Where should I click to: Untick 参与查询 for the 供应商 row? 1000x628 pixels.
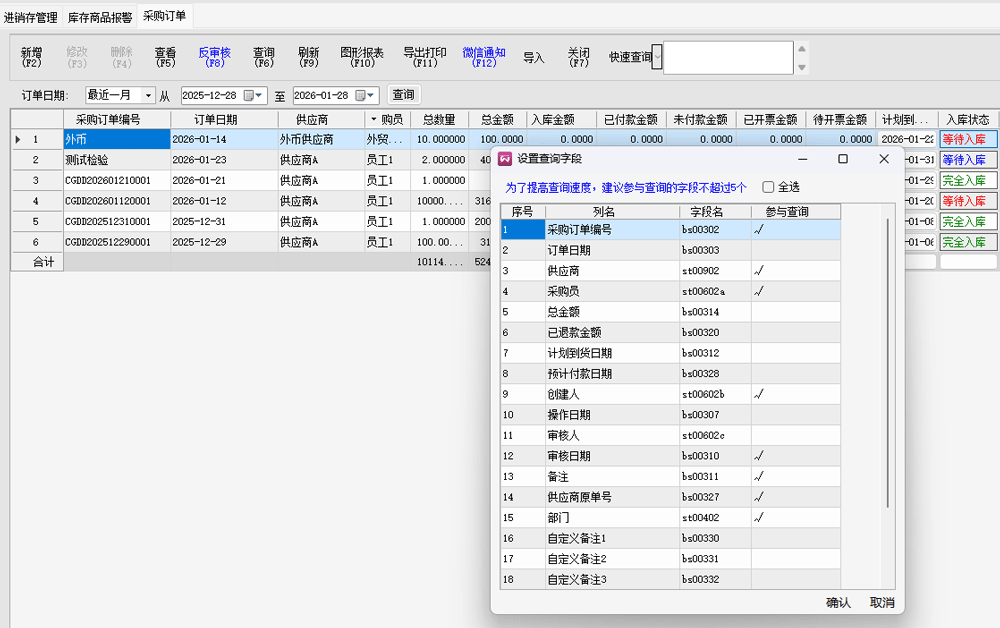(x=795, y=271)
